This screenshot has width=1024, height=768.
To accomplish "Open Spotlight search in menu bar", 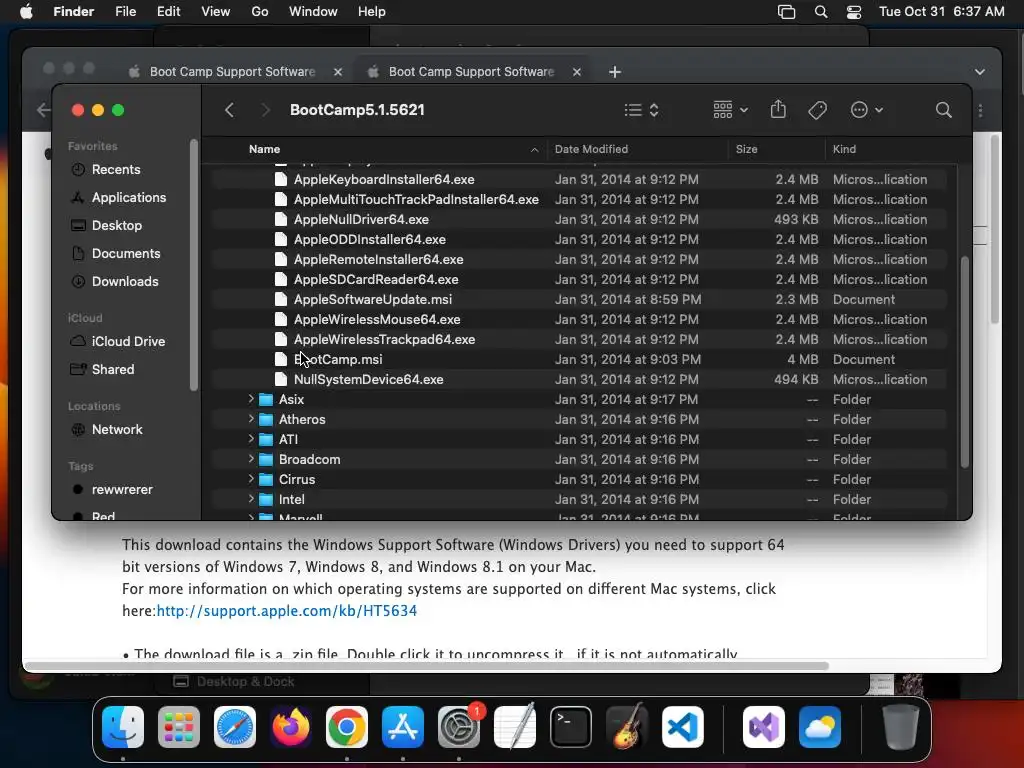I will coord(821,12).
